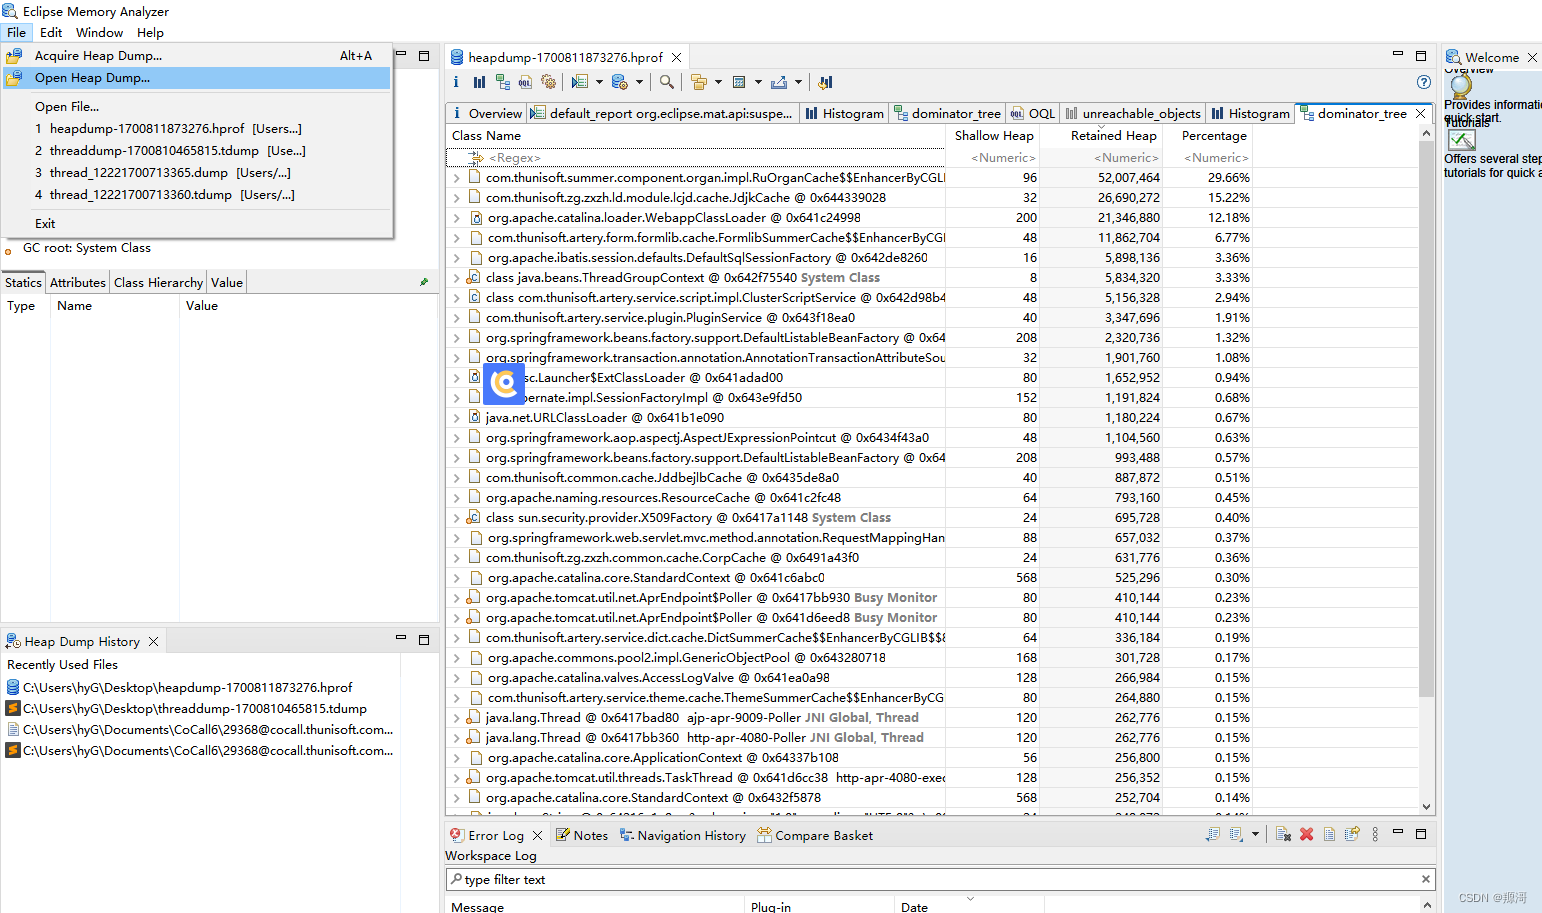Click dominator tree vertical scrollbar
The height and width of the screenshot is (913, 1542).
1426,420
